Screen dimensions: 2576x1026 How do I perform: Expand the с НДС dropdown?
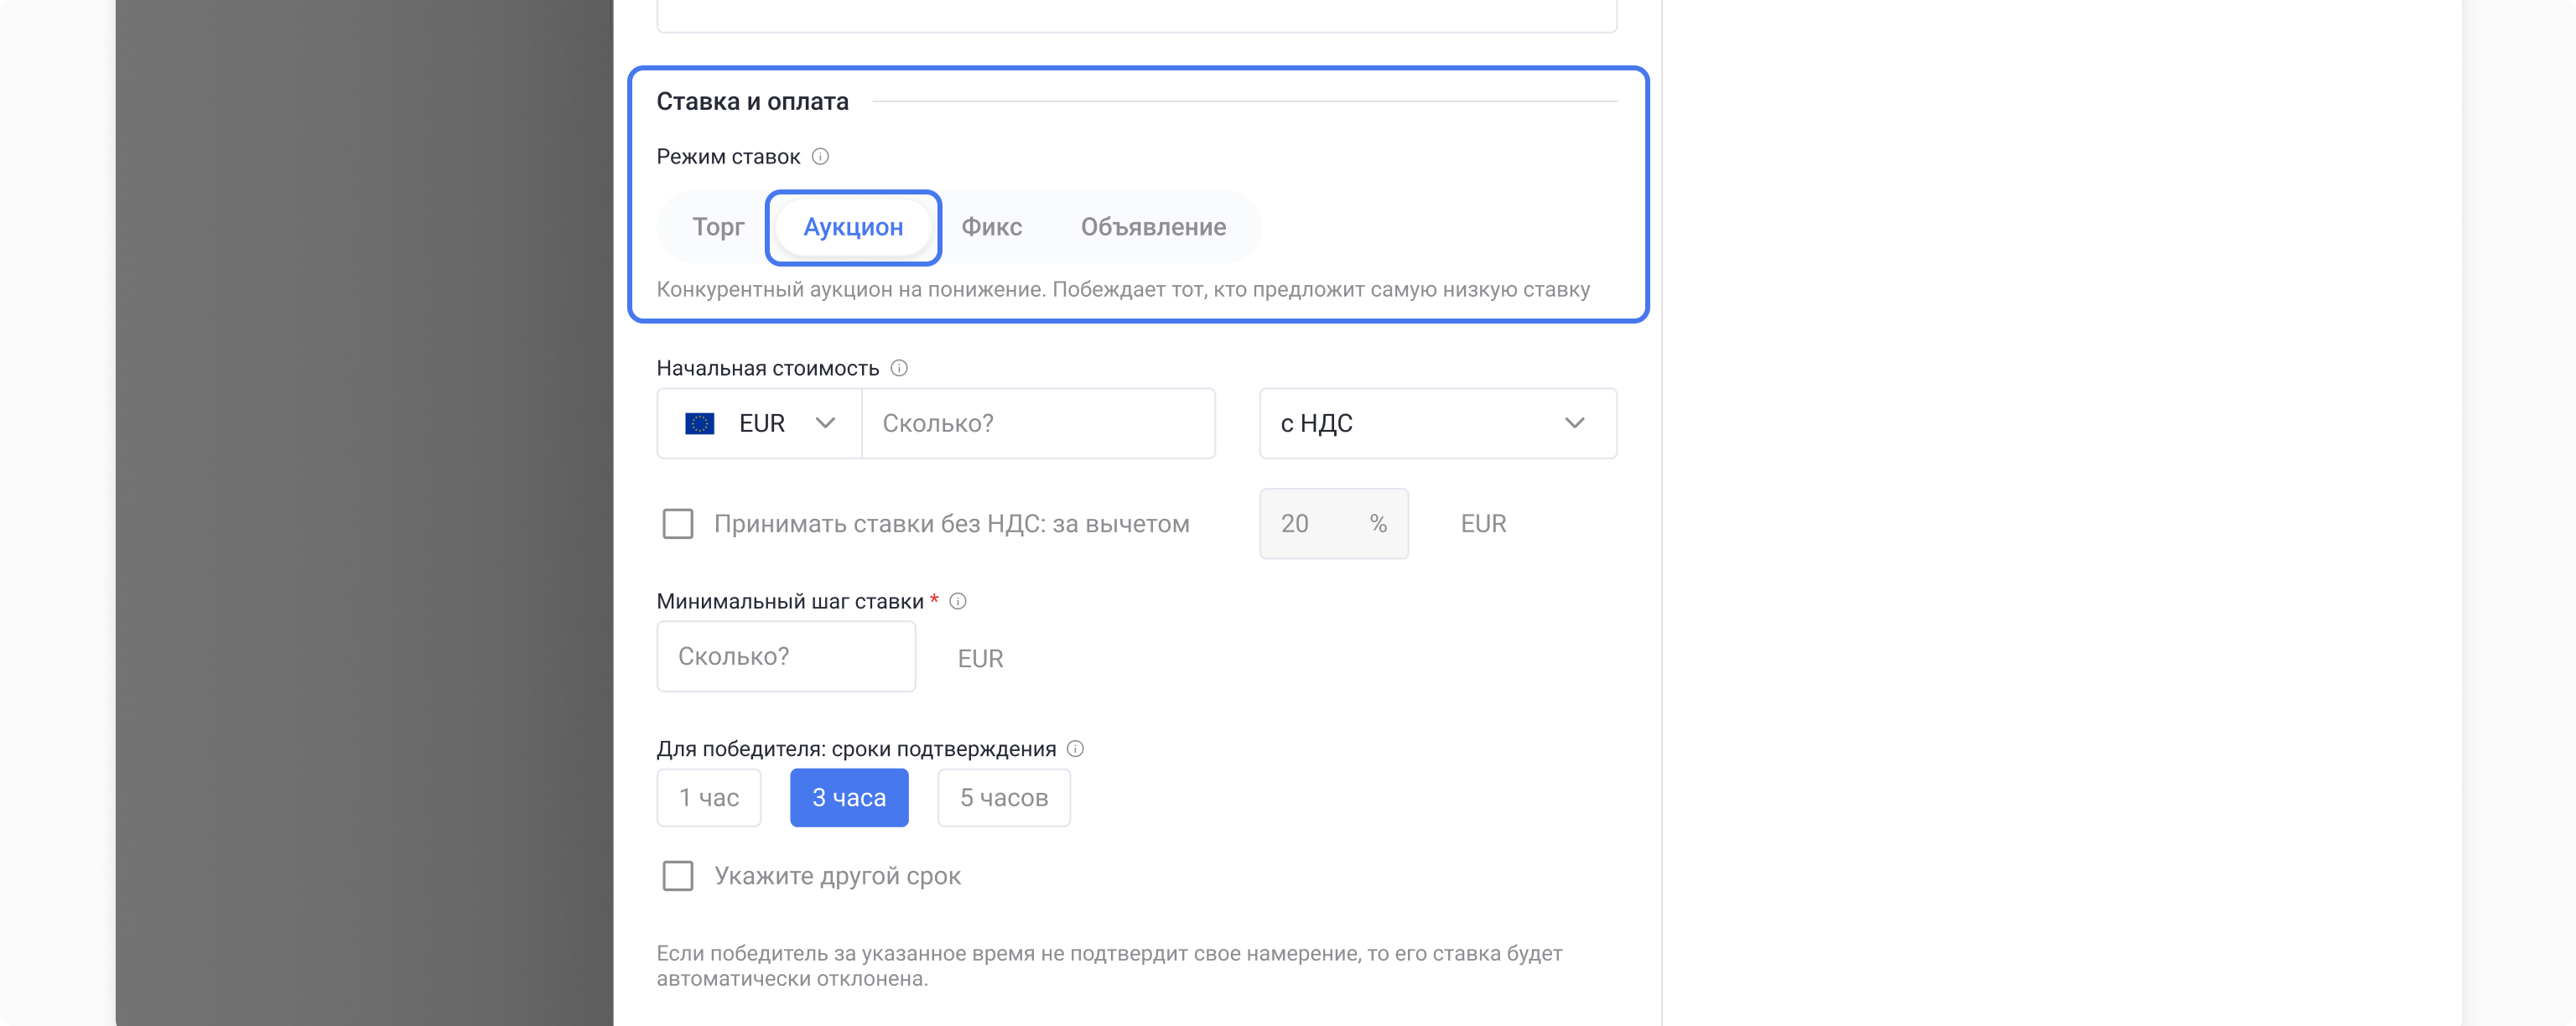point(1437,424)
